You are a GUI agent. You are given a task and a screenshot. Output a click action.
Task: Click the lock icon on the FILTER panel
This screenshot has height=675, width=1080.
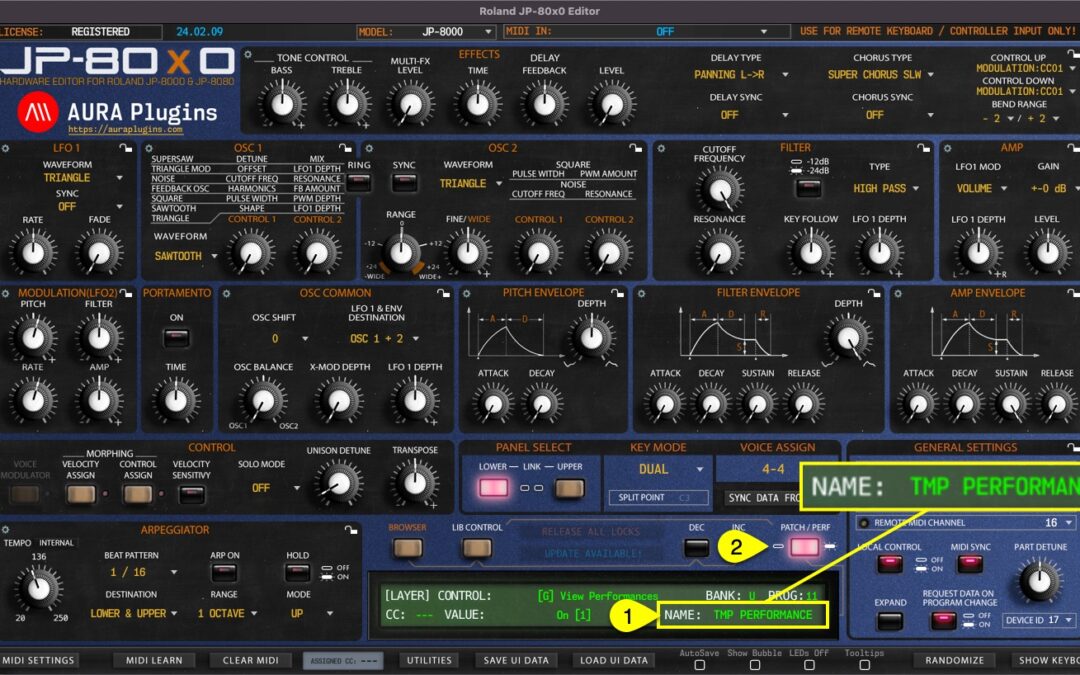(926, 146)
